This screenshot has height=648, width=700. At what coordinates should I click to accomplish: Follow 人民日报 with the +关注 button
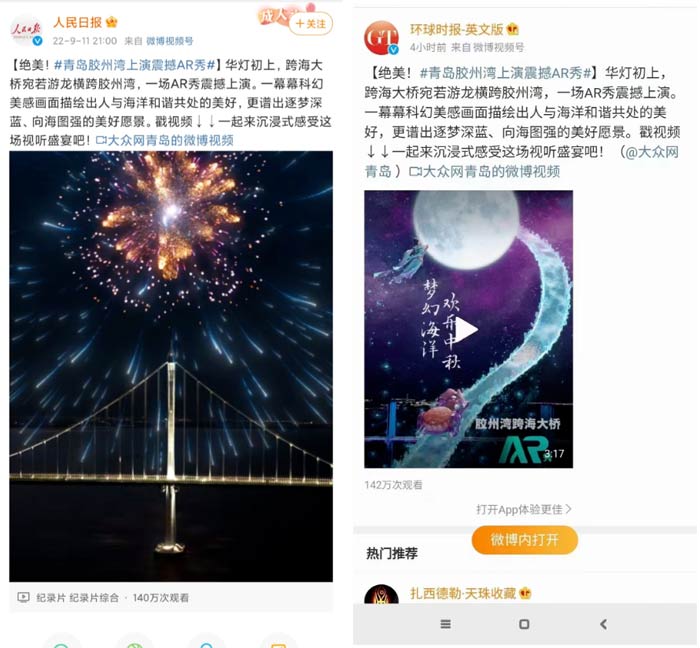[x=311, y=24]
